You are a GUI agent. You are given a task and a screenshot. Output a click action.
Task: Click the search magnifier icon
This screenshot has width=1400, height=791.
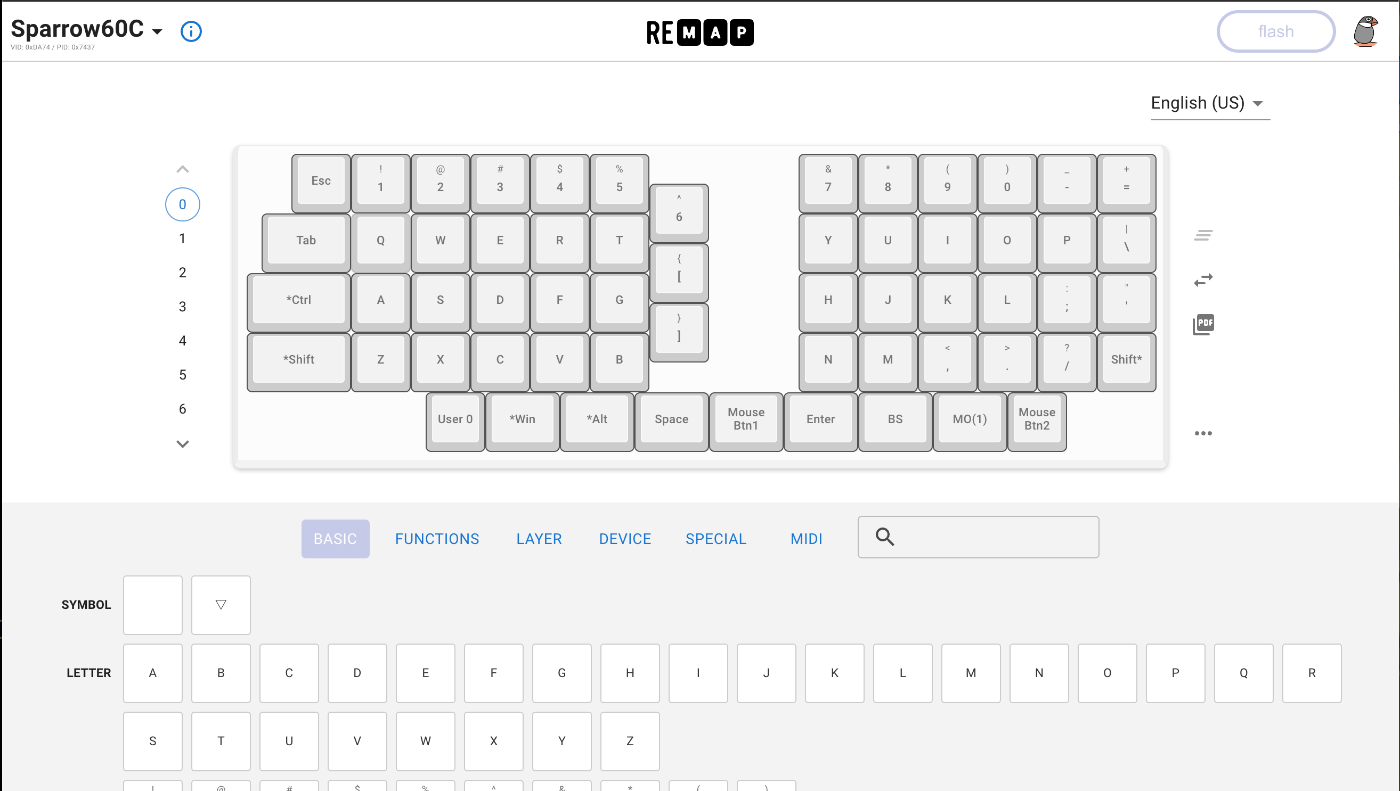[884, 537]
